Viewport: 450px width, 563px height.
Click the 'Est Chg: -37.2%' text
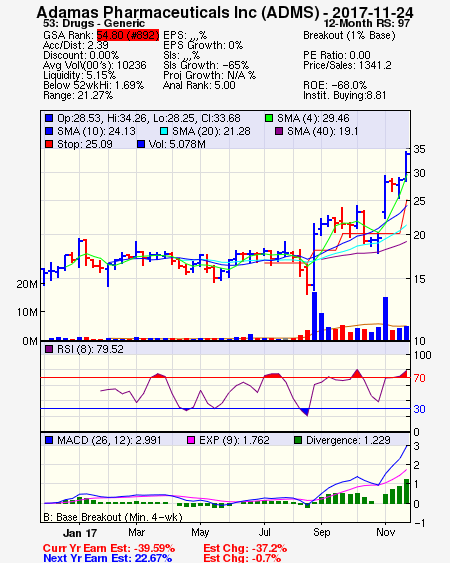[x=245, y=548]
